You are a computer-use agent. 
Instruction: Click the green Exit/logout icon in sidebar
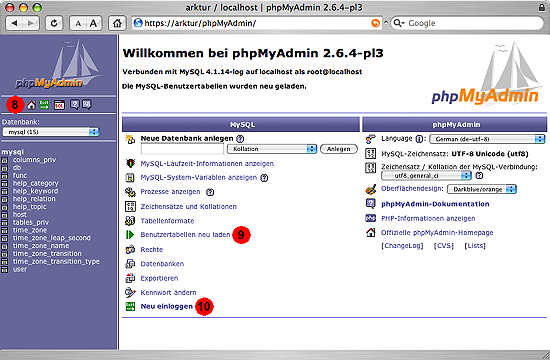tap(44, 105)
